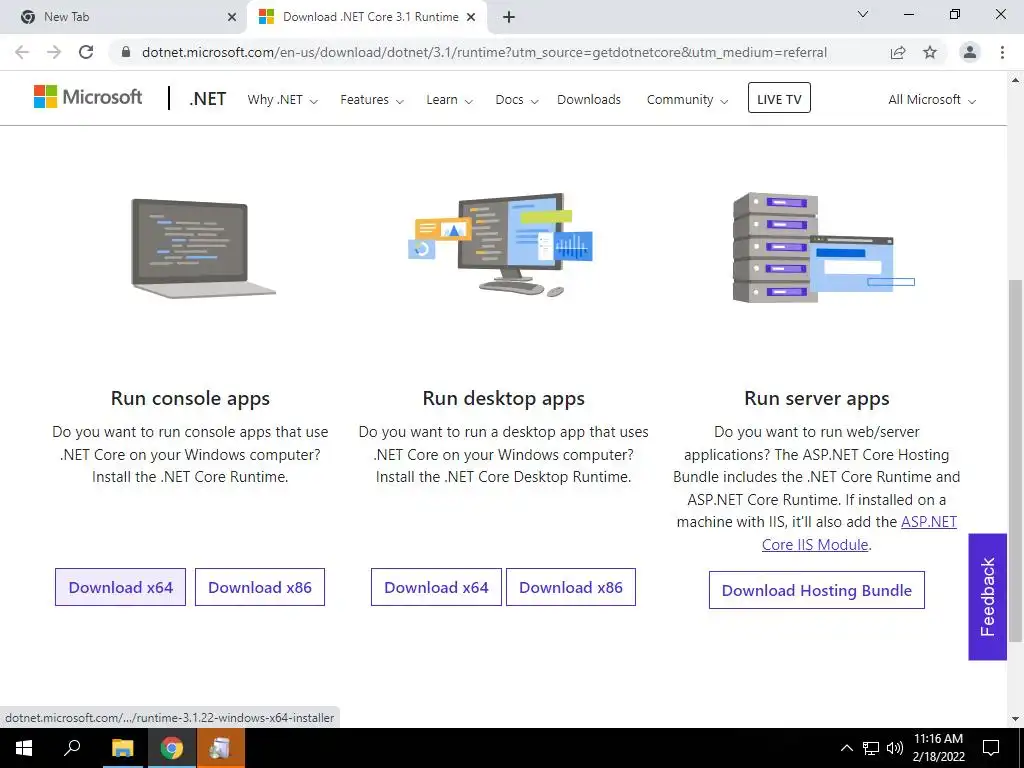Click the scrollbar down arrow
1024x768 pixels.
[x=1015, y=719]
